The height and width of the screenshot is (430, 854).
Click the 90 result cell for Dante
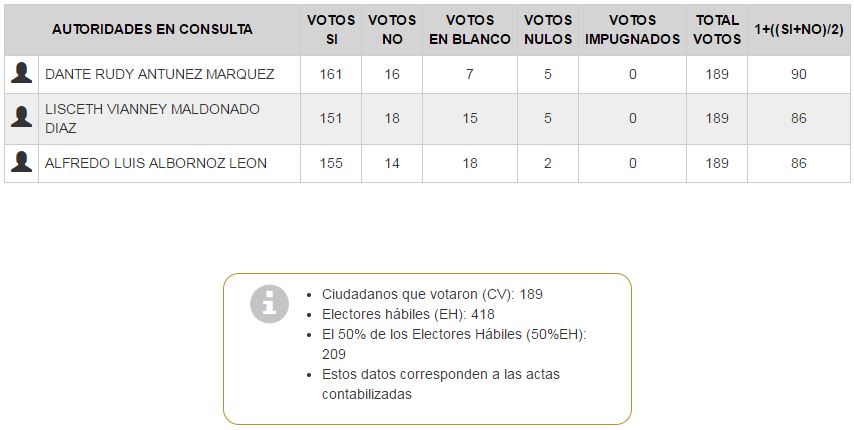pyautogui.click(x=798, y=74)
